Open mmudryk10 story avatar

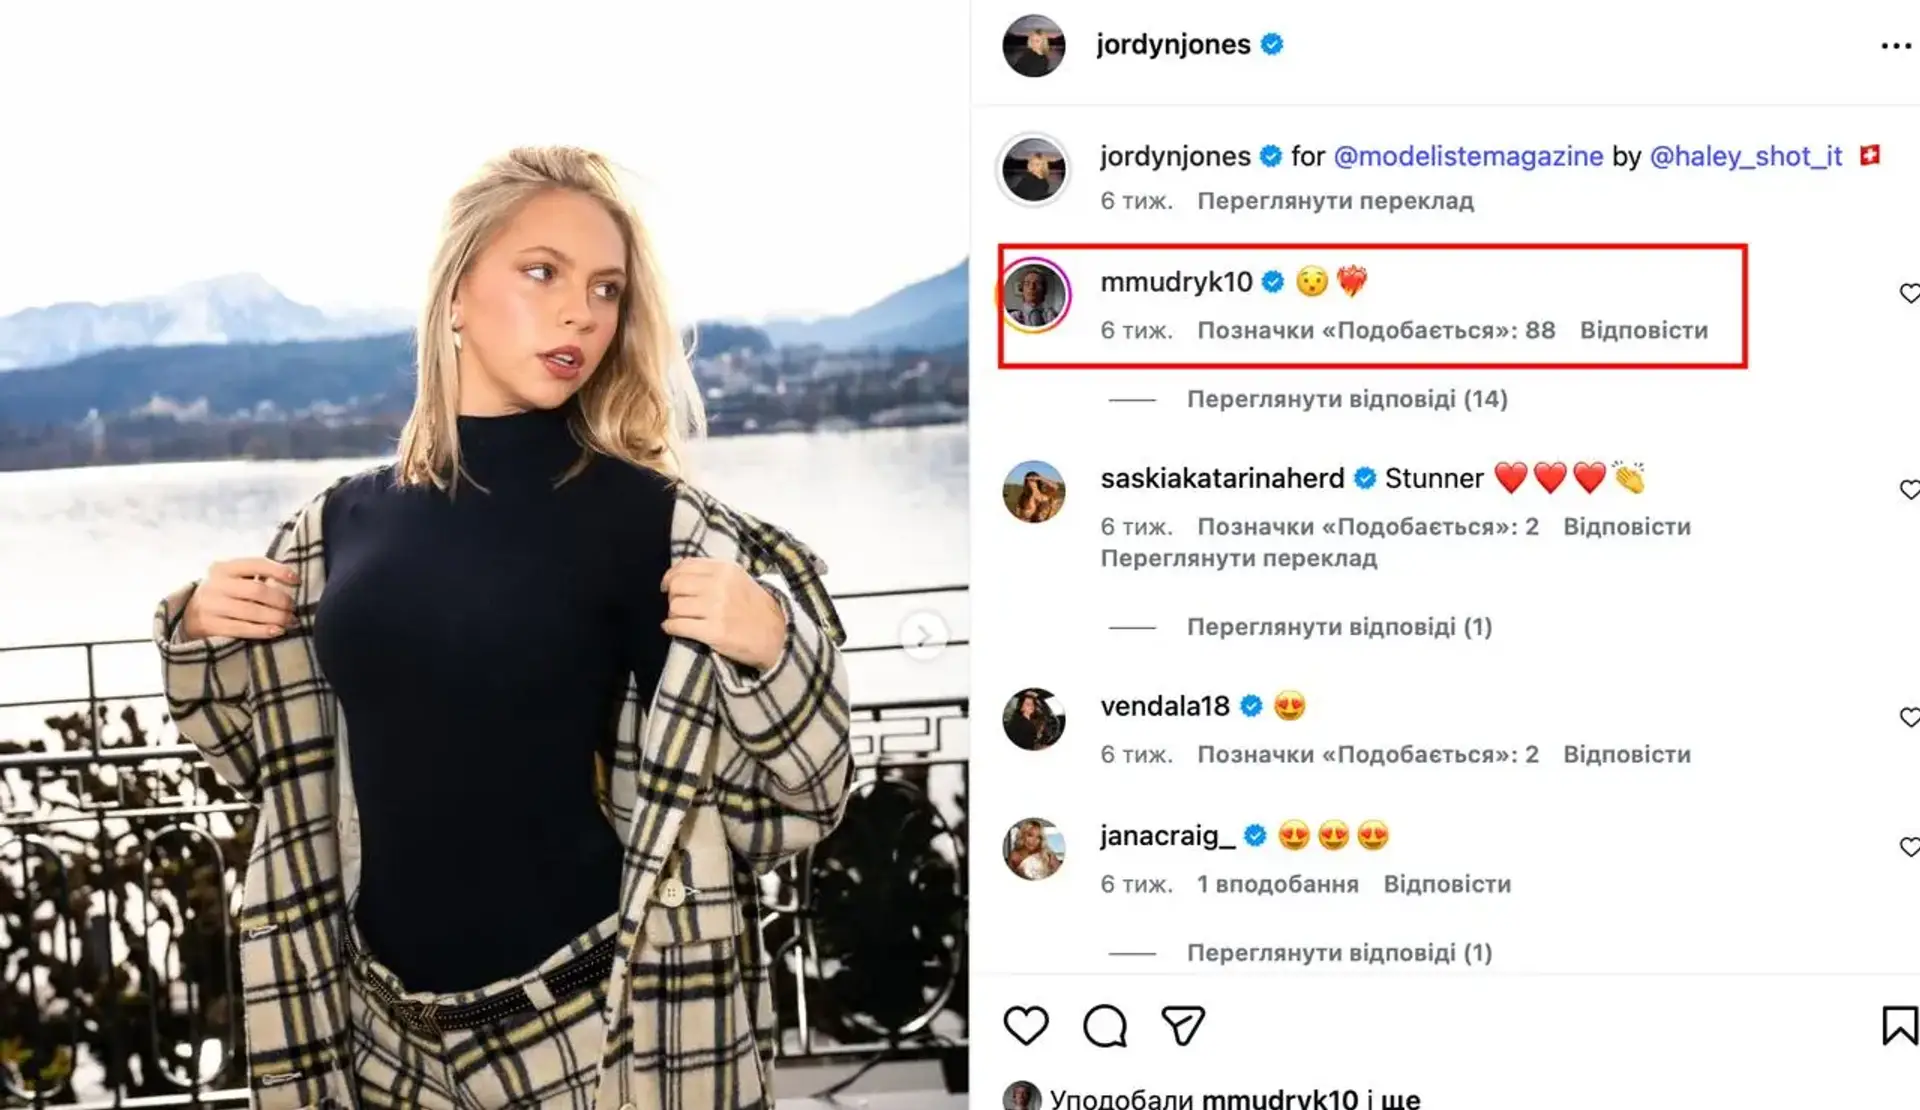coord(1034,295)
